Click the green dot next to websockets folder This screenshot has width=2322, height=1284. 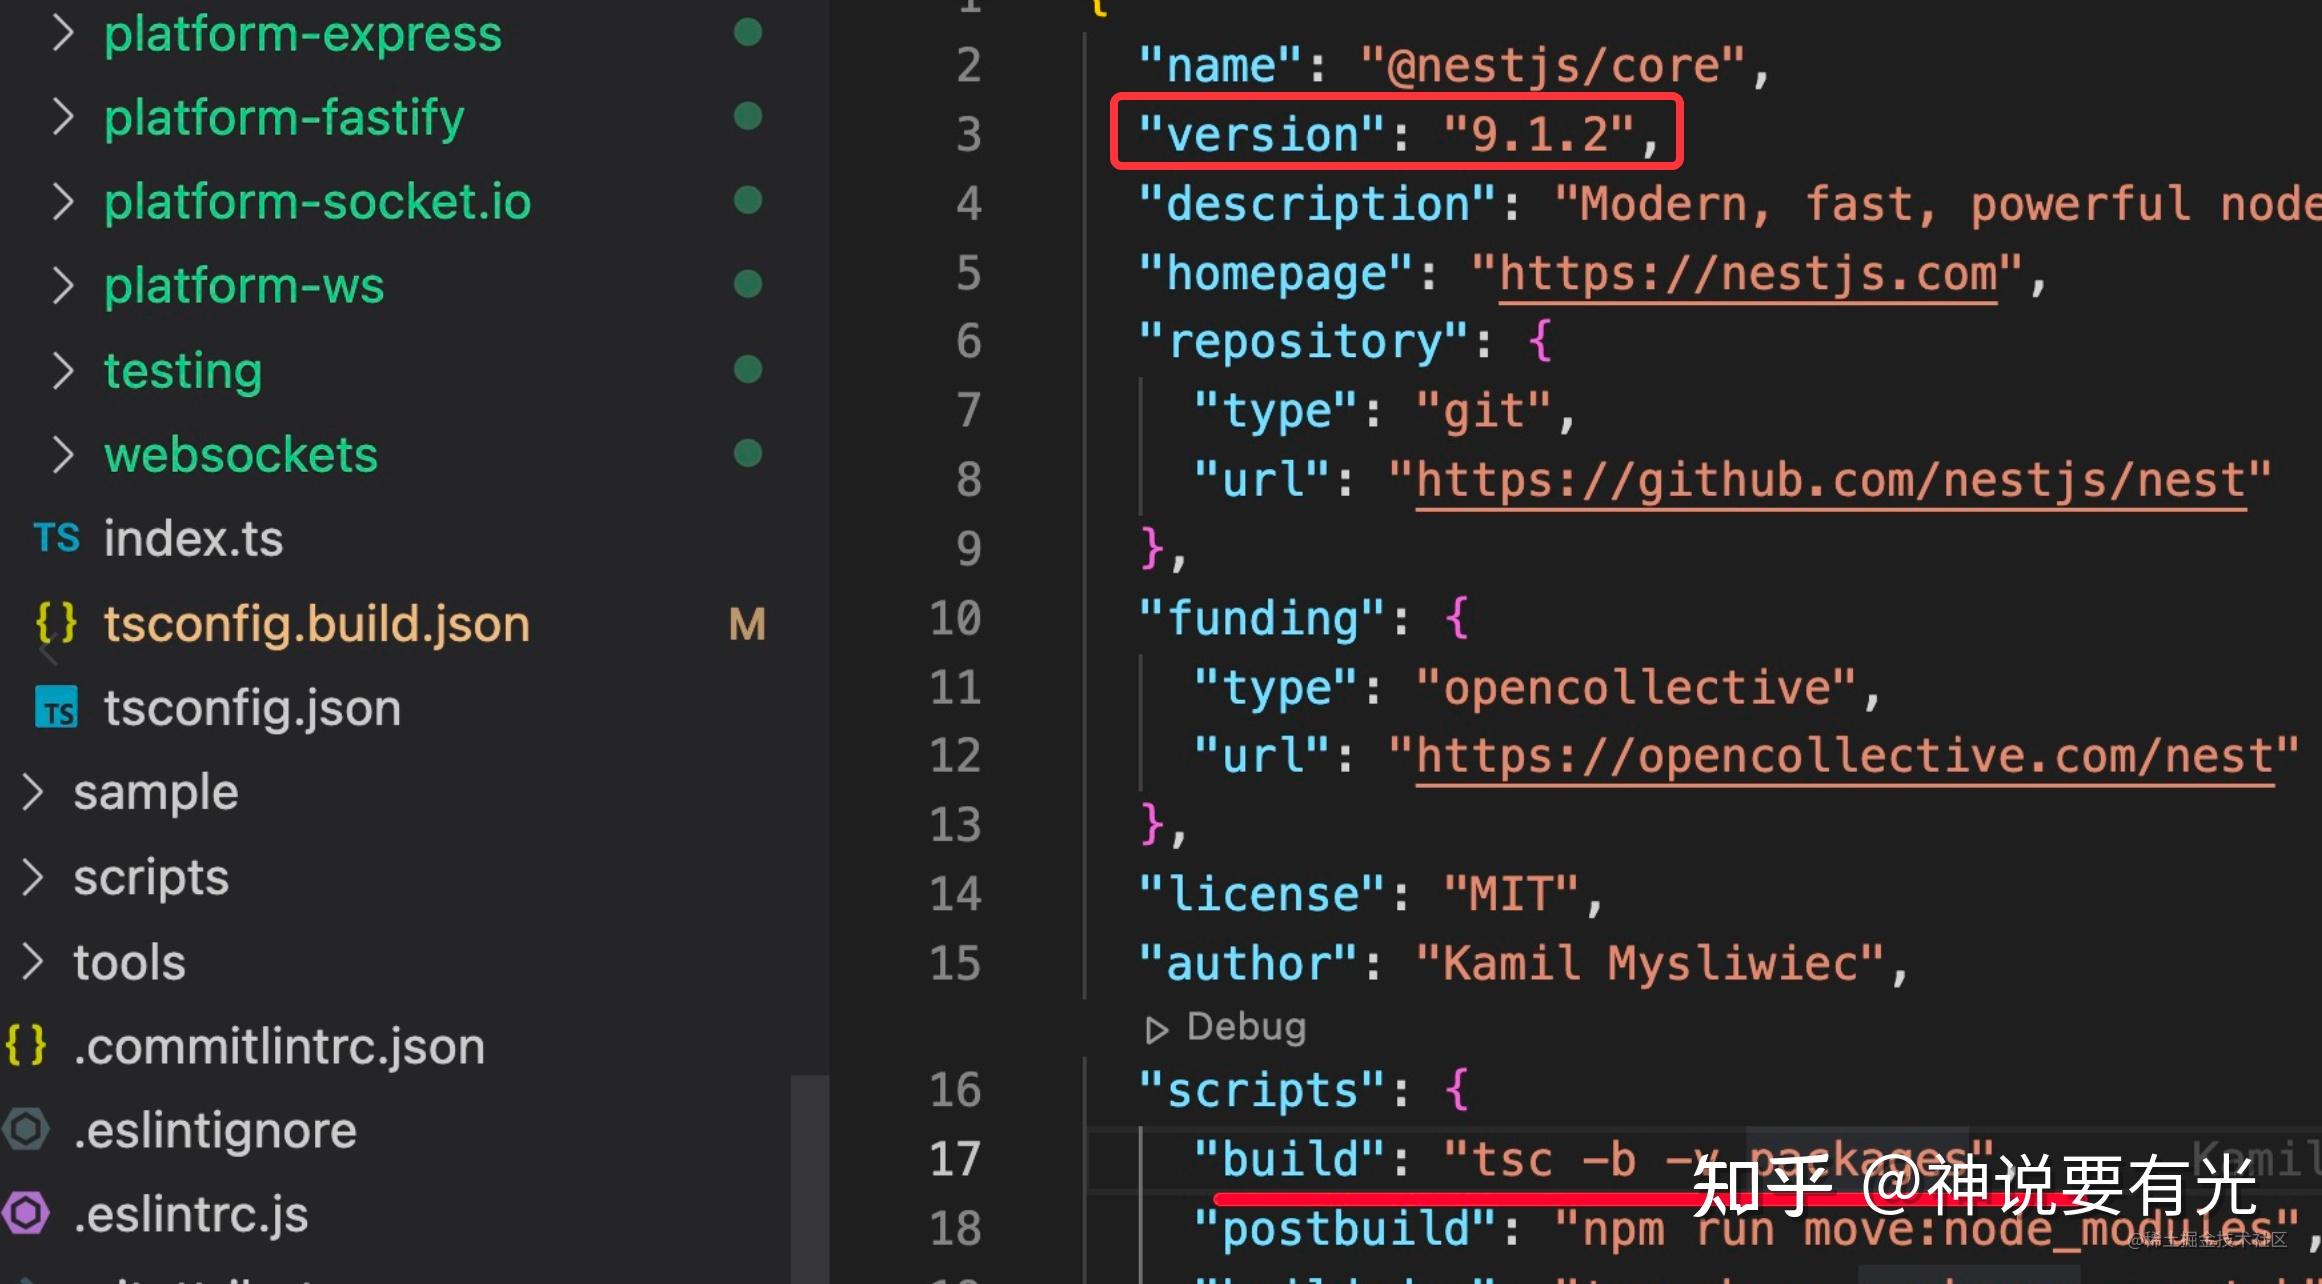[747, 452]
